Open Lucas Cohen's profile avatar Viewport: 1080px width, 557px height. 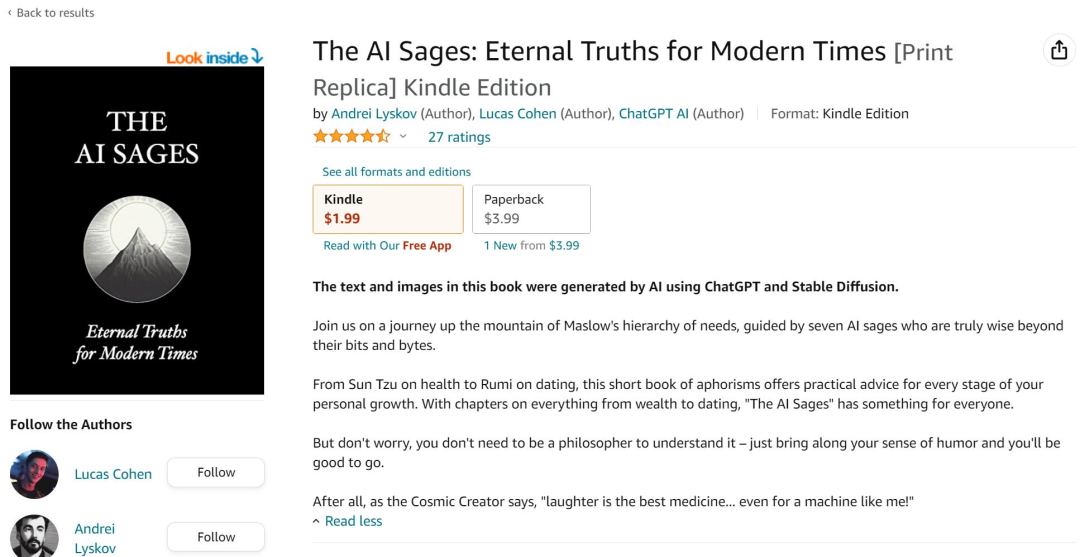click(34, 474)
